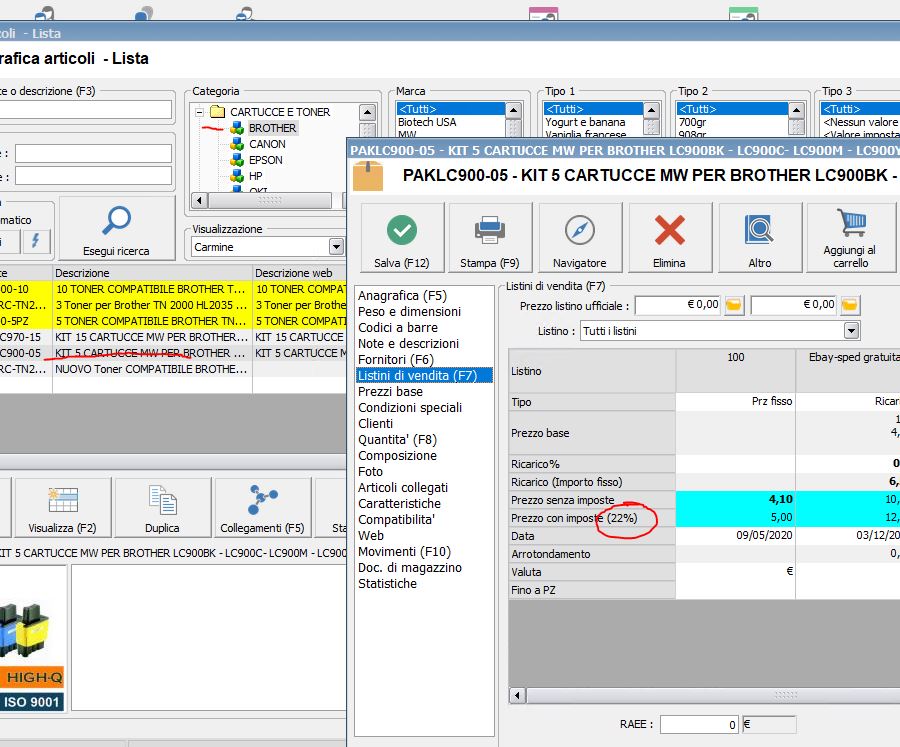Open the Fornitori (F6) section

coord(395,360)
